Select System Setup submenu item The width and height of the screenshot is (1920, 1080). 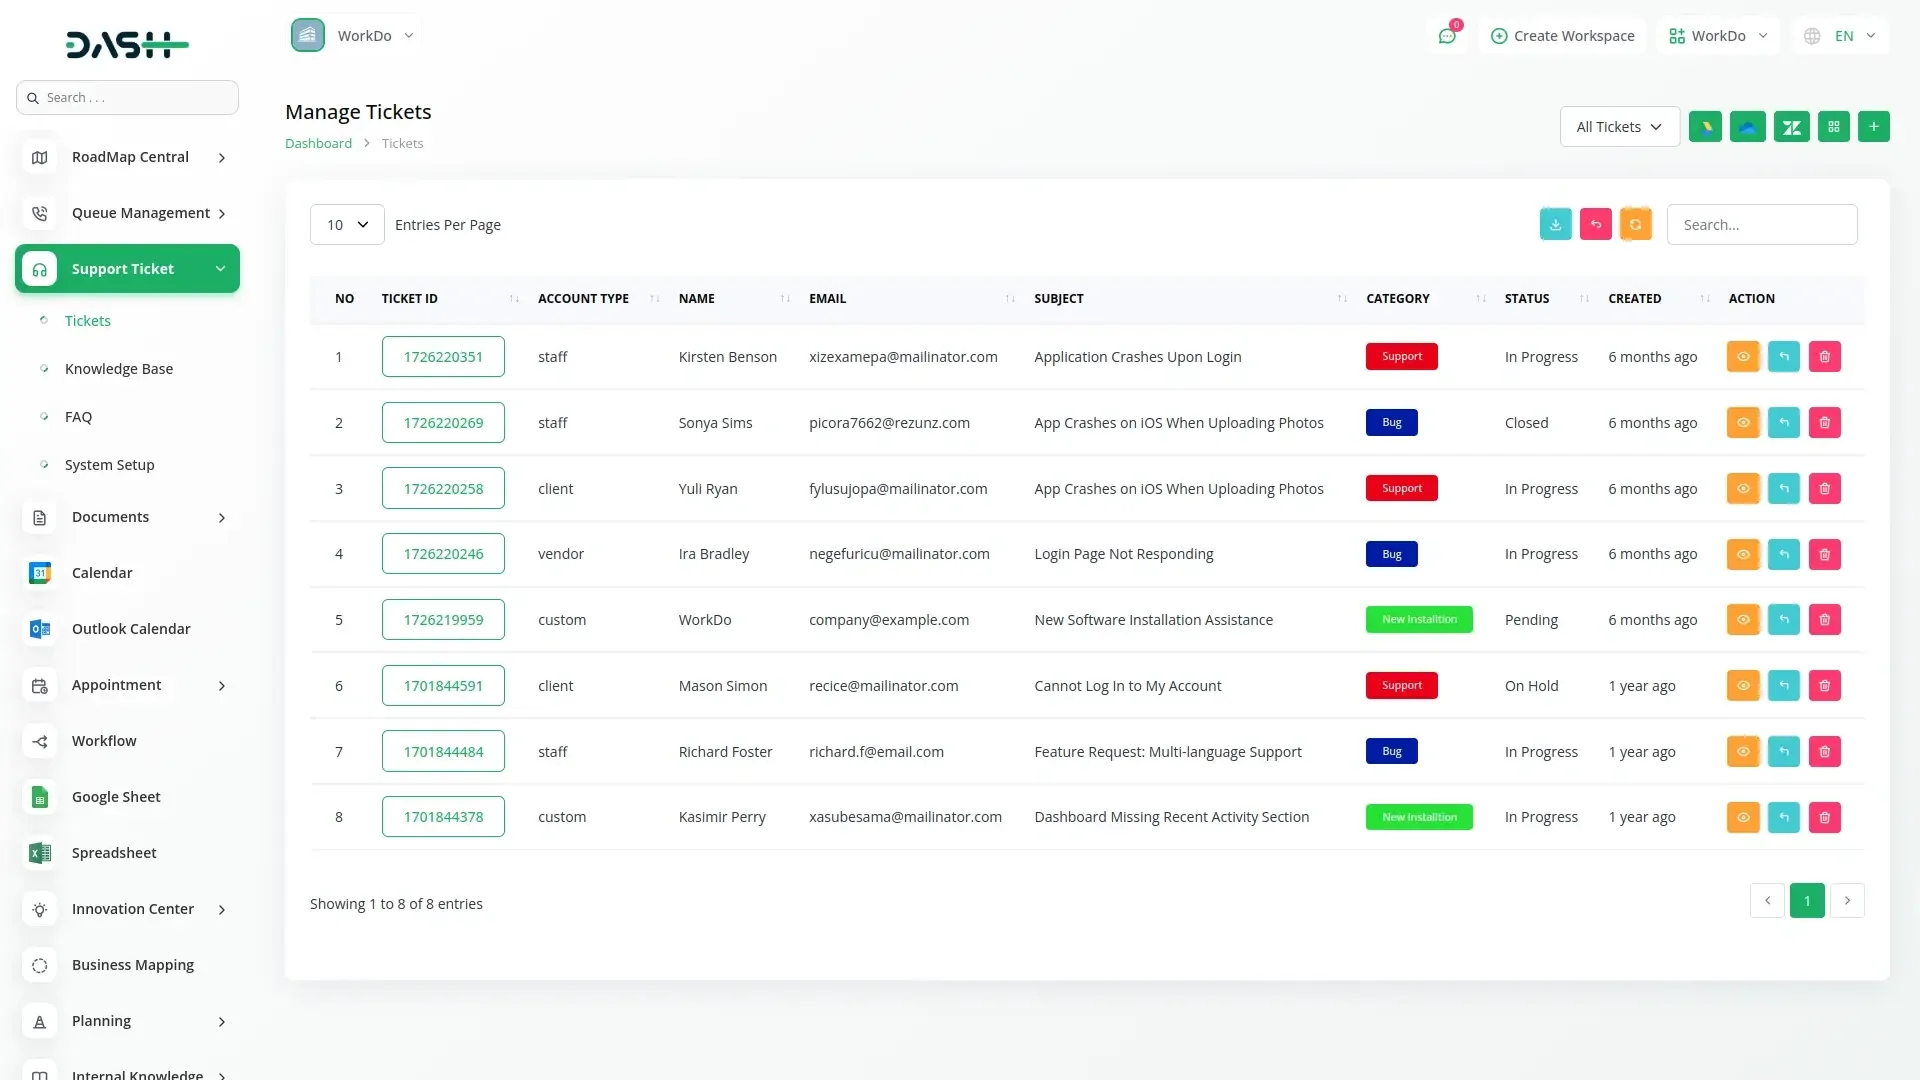(x=109, y=465)
